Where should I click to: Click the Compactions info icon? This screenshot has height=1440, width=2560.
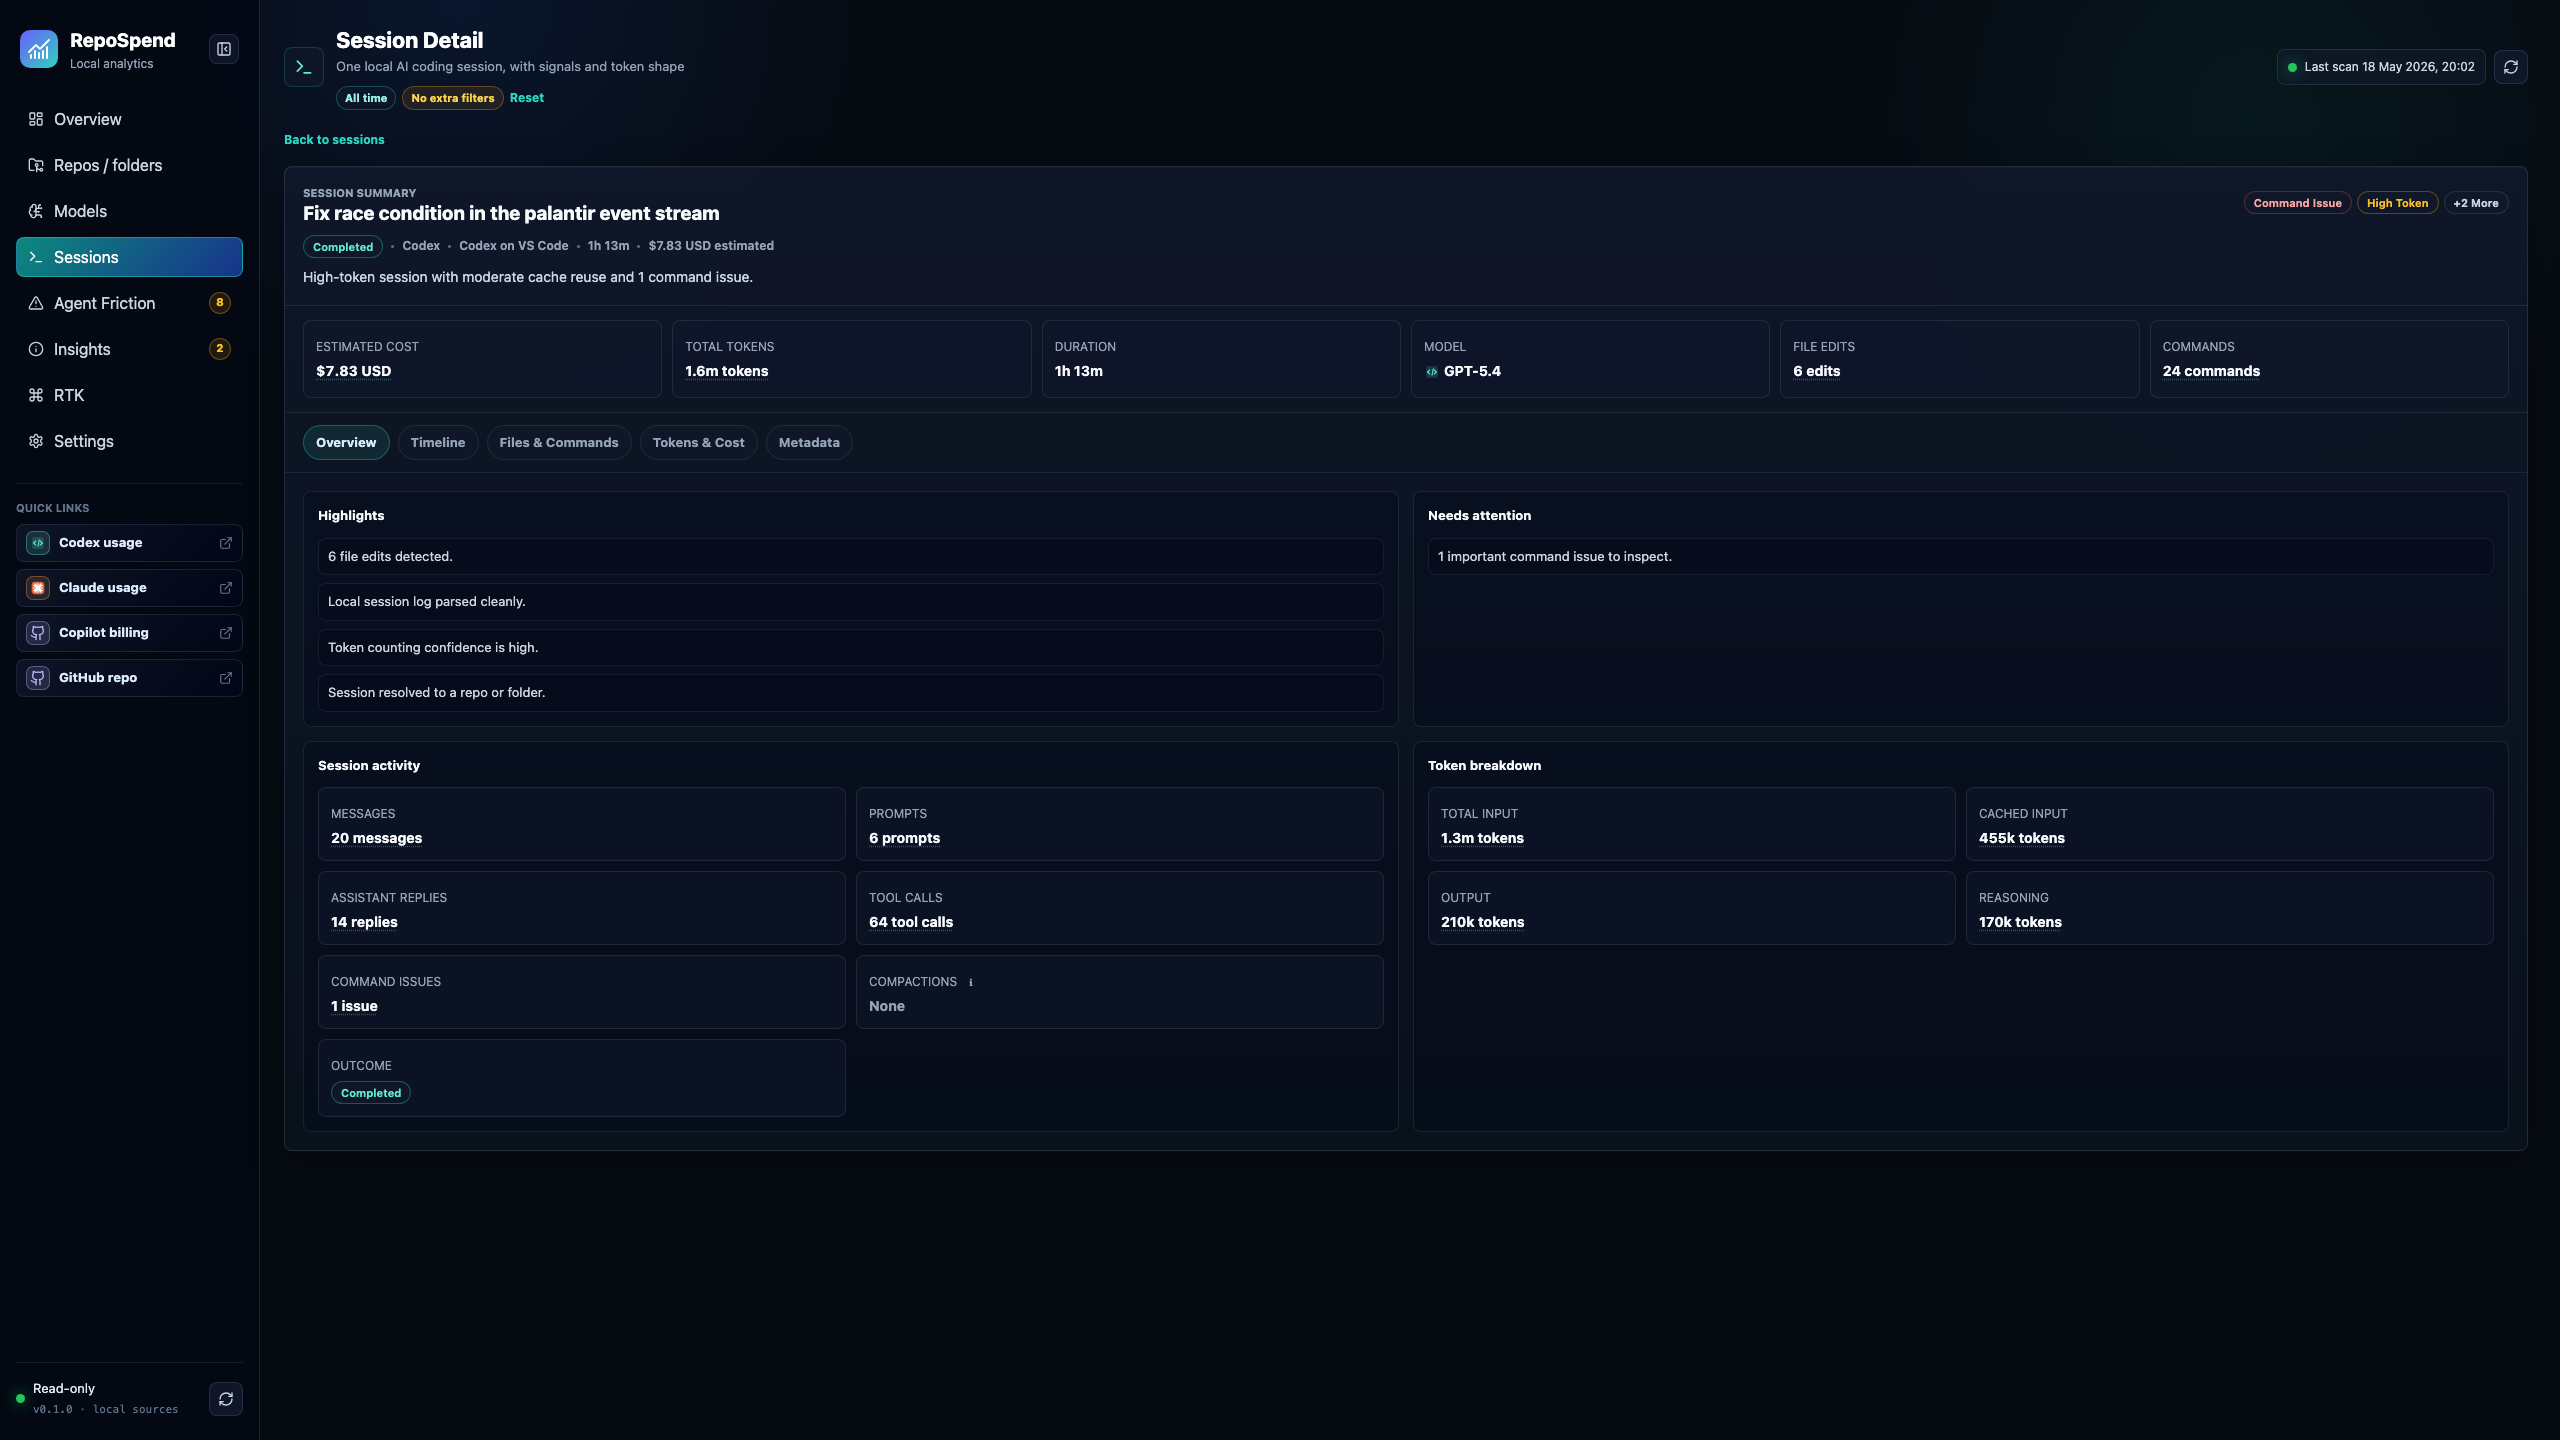coord(970,982)
